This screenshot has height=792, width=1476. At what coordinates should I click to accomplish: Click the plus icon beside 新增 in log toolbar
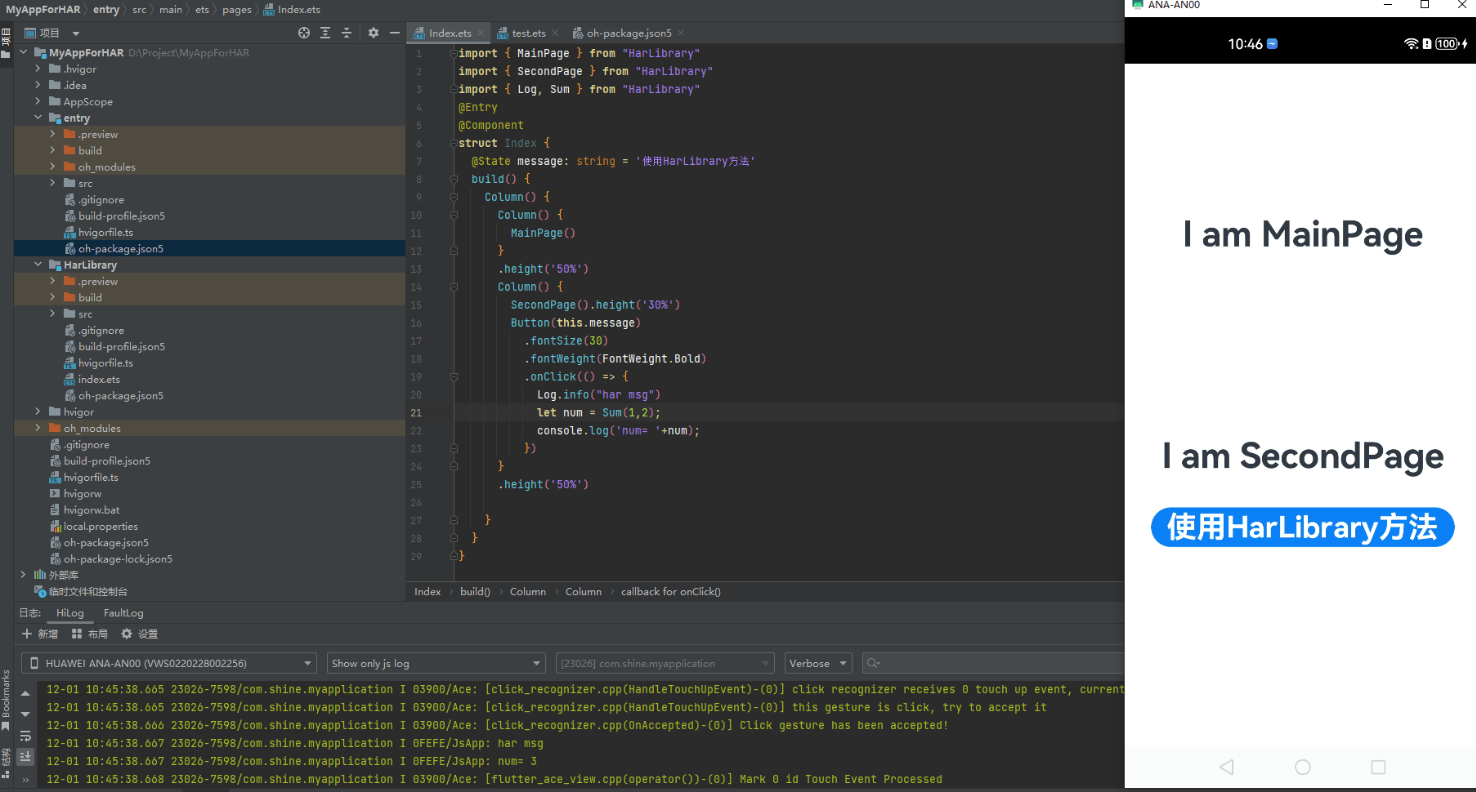click(x=27, y=634)
